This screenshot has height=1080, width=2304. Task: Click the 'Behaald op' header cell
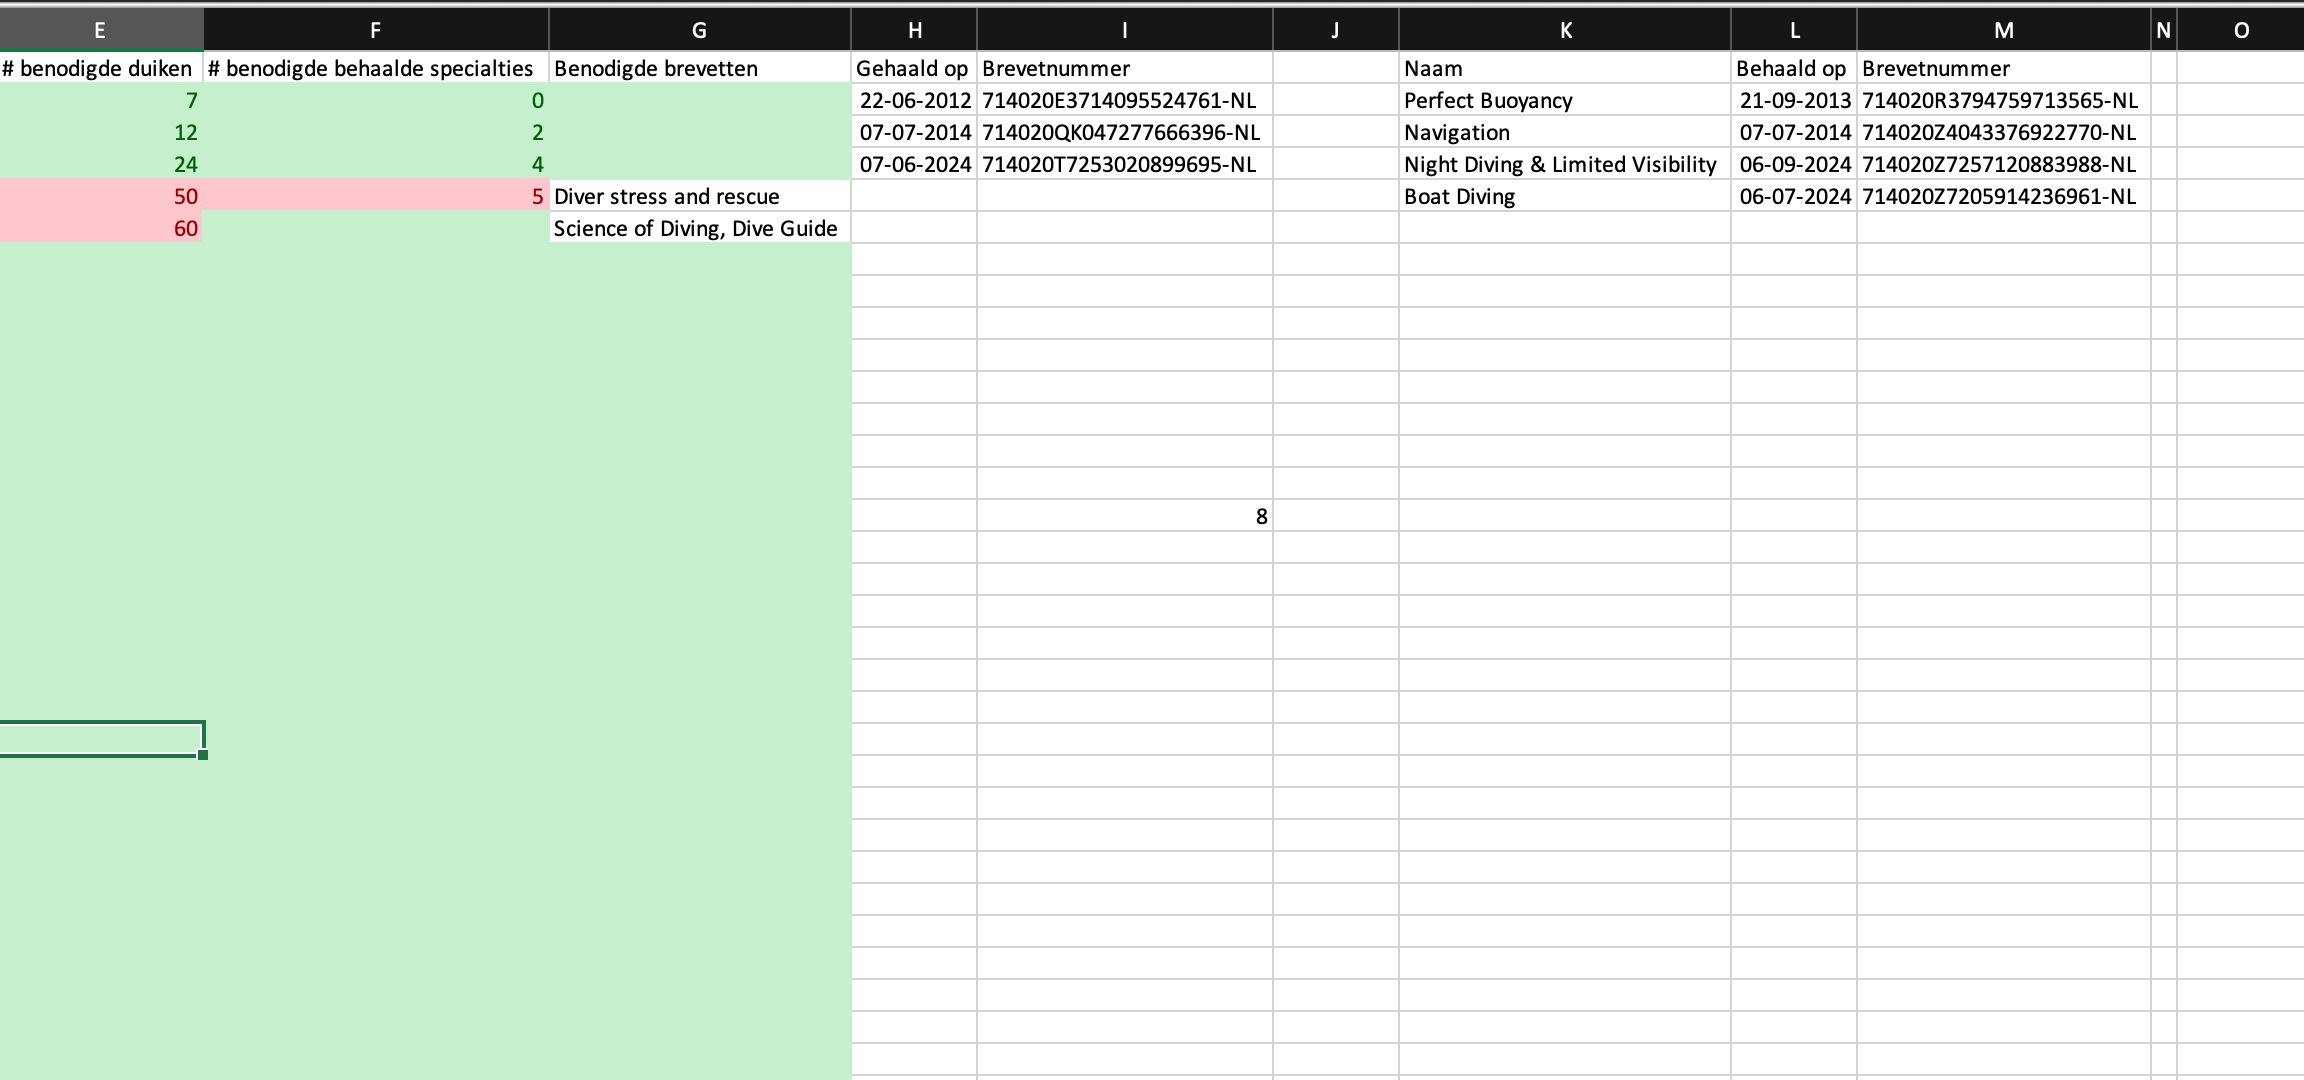(1794, 68)
